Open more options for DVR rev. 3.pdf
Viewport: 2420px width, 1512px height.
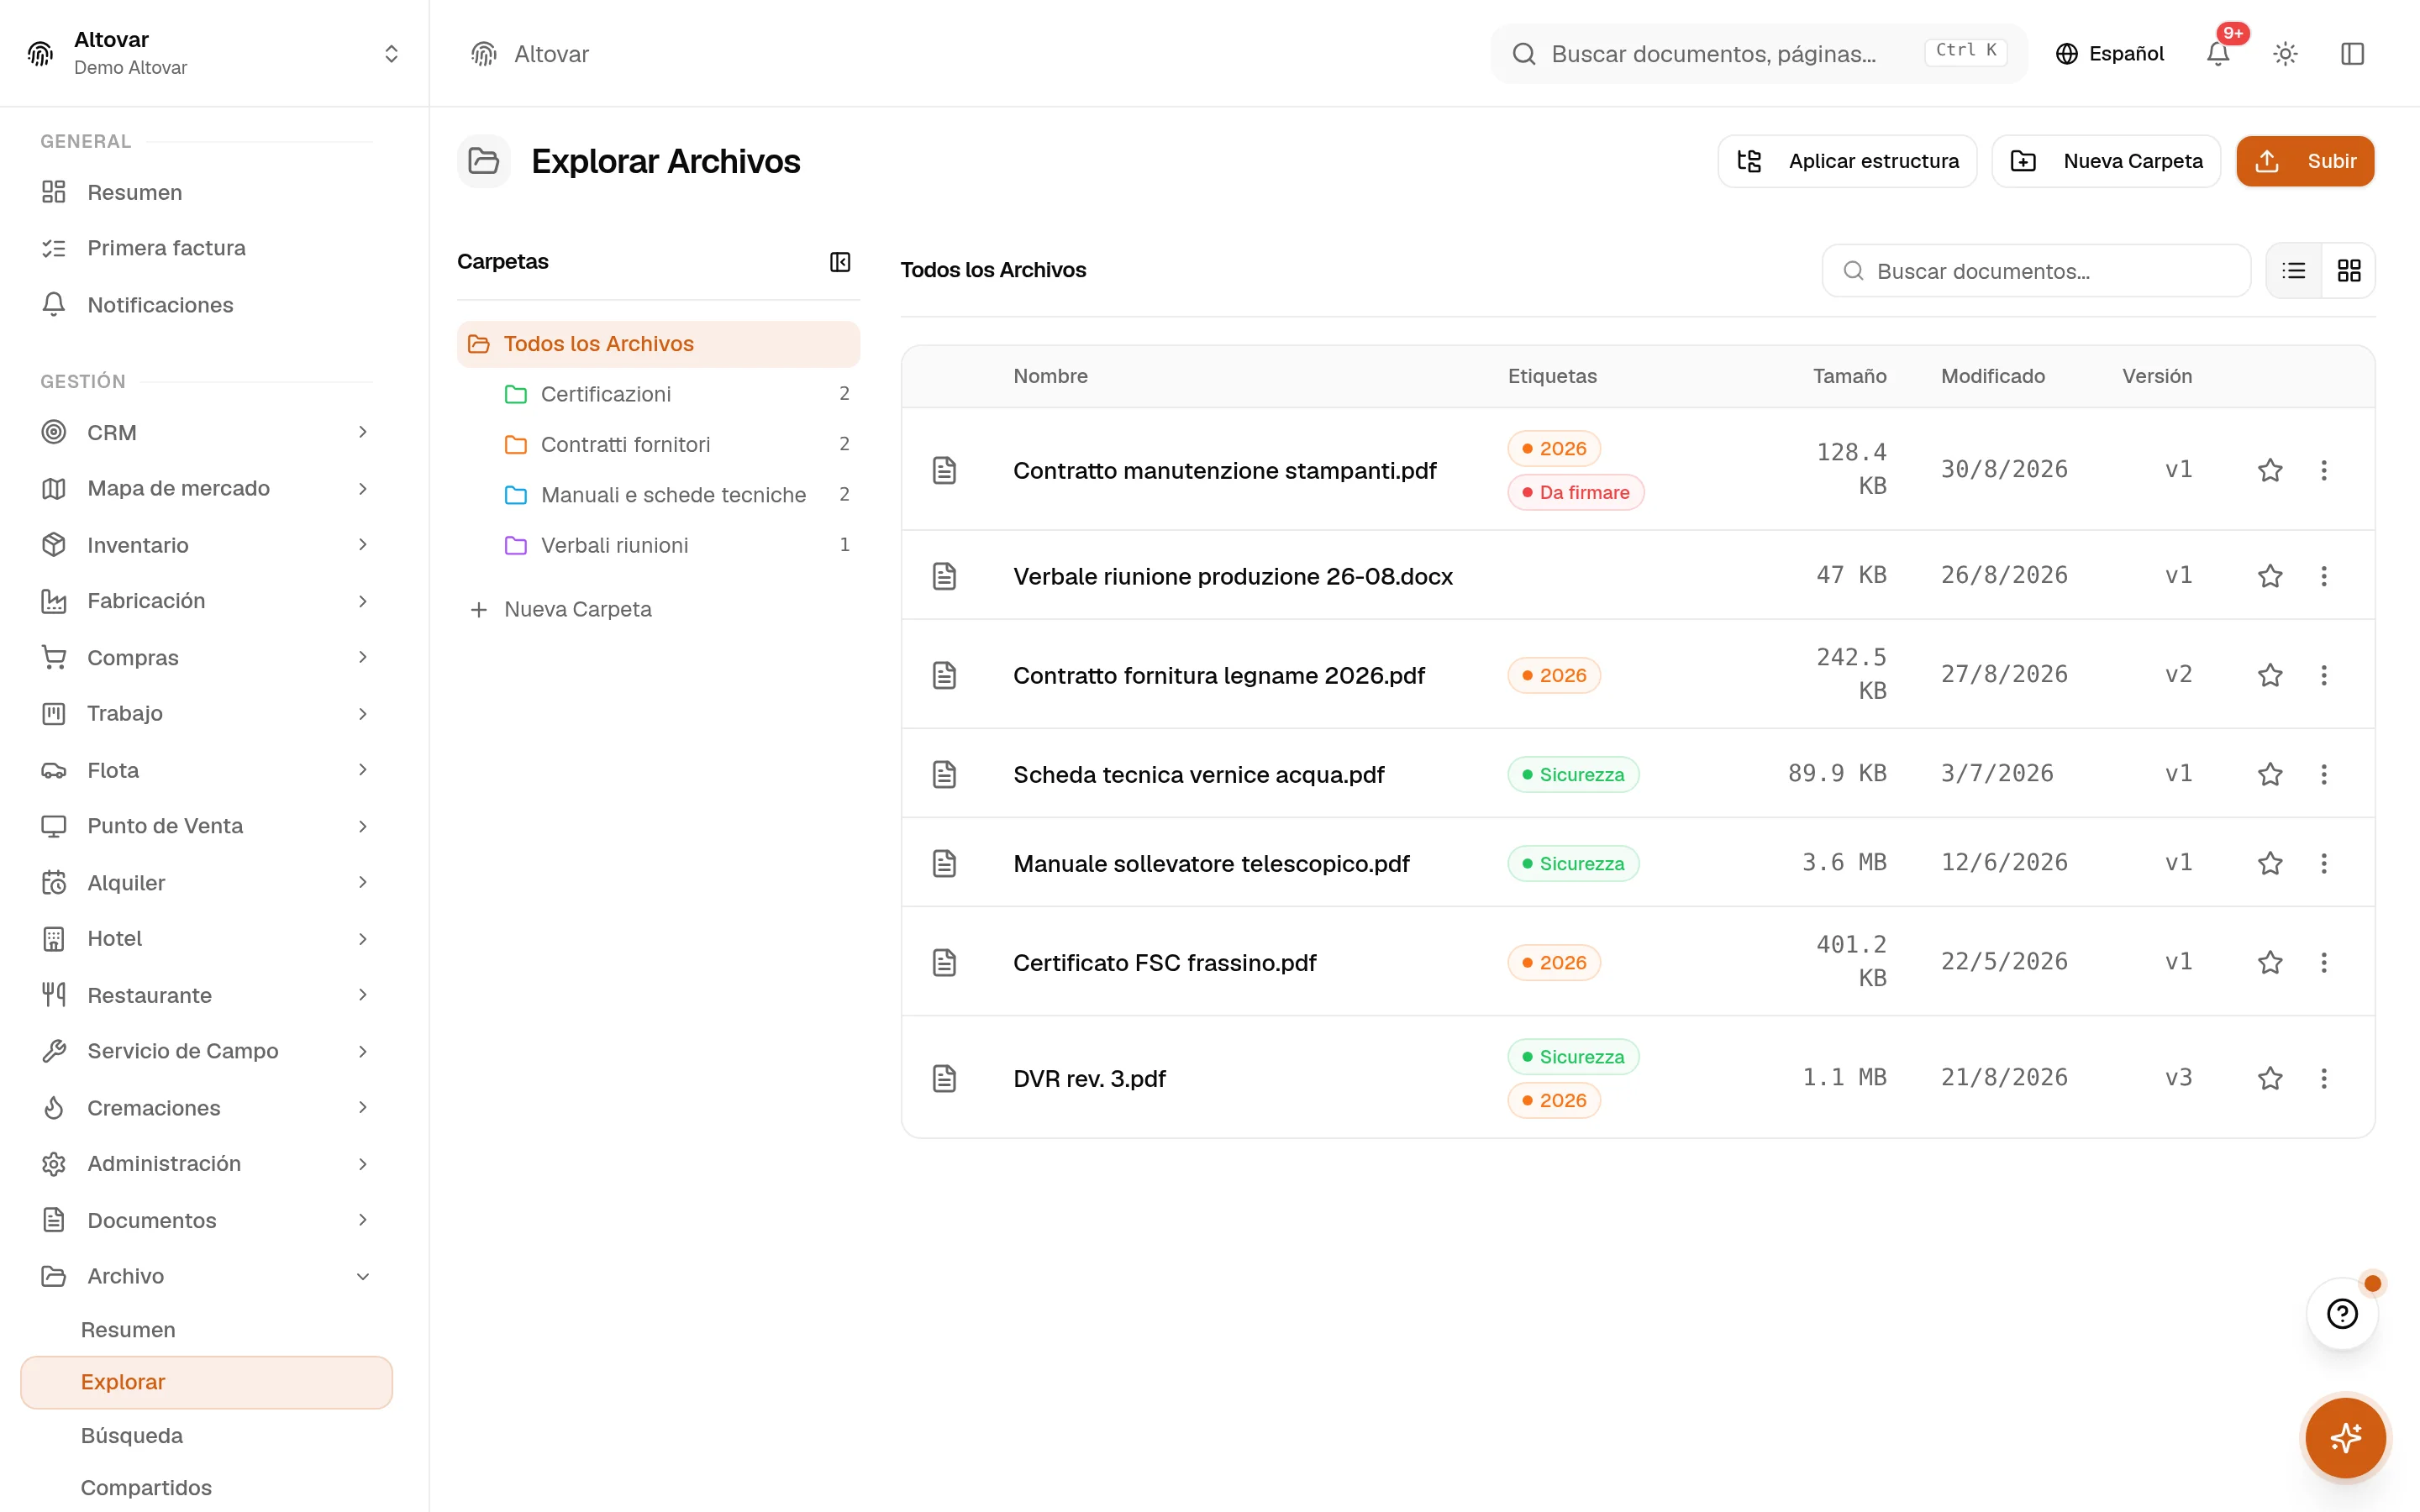[2324, 1078]
